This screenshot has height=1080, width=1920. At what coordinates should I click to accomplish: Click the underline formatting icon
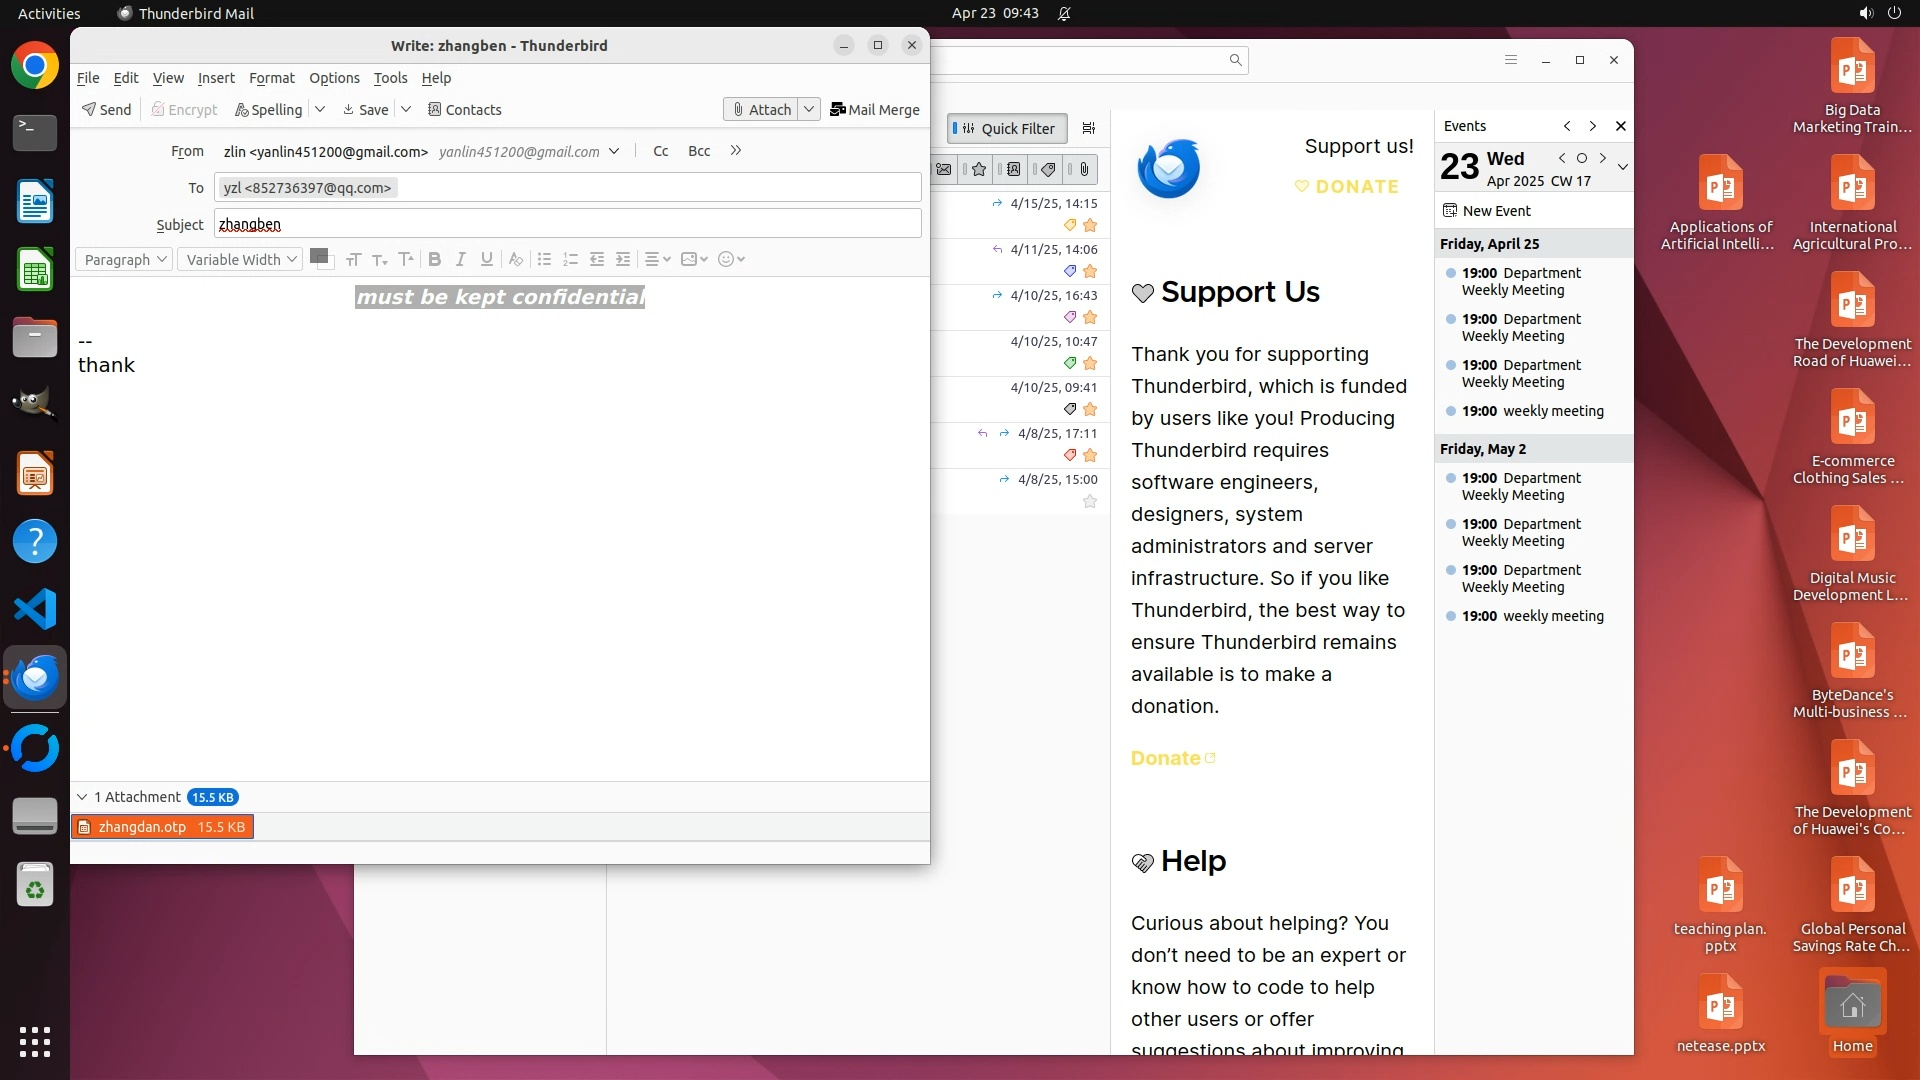point(487,259)
